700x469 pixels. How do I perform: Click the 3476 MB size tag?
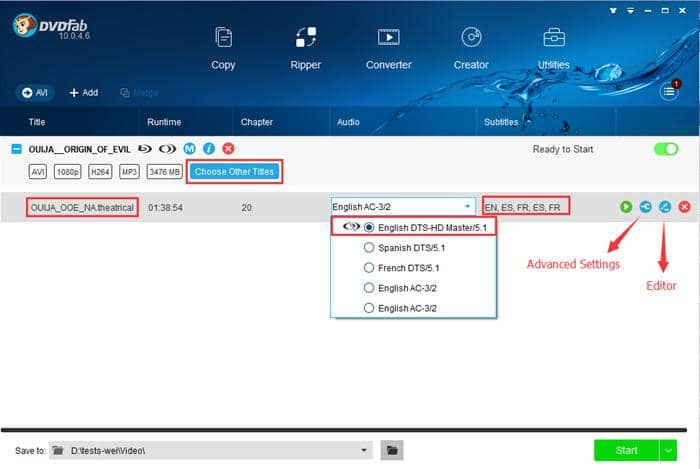[165, 172]
